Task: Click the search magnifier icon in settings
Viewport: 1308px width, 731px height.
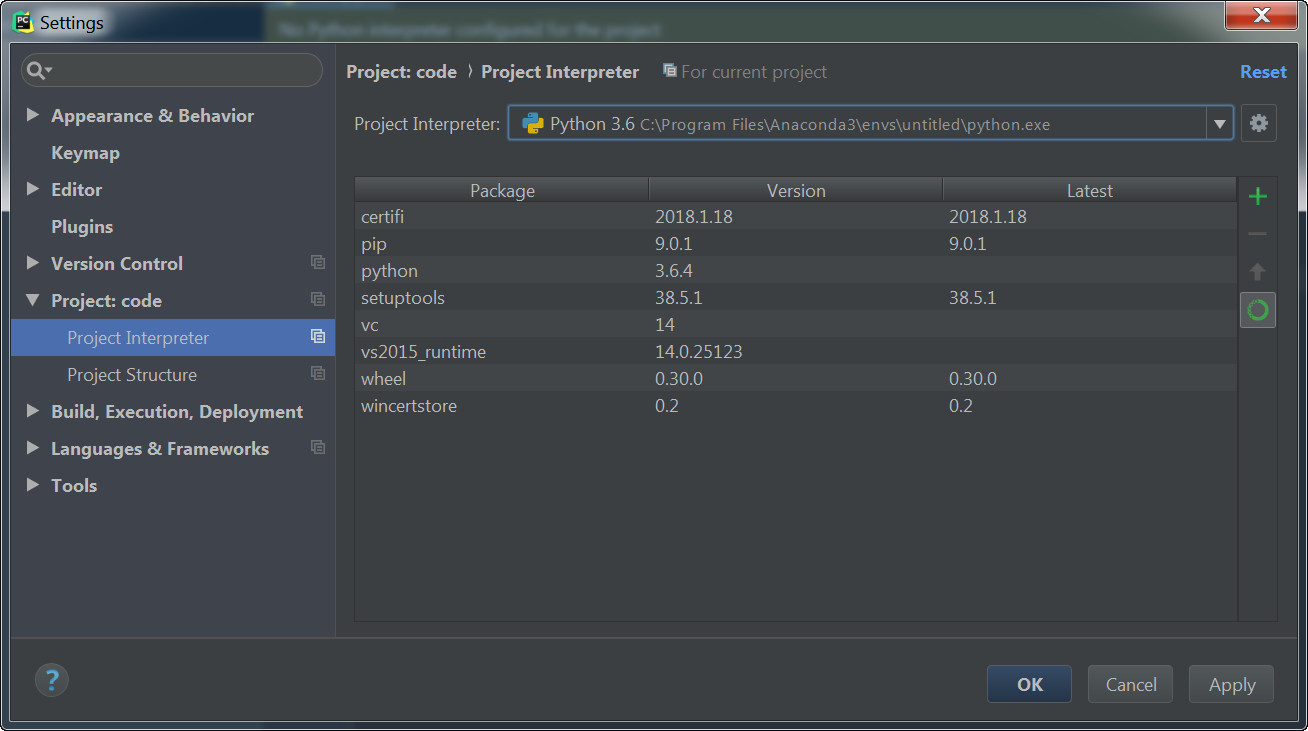Action: (x=38, y=70)
